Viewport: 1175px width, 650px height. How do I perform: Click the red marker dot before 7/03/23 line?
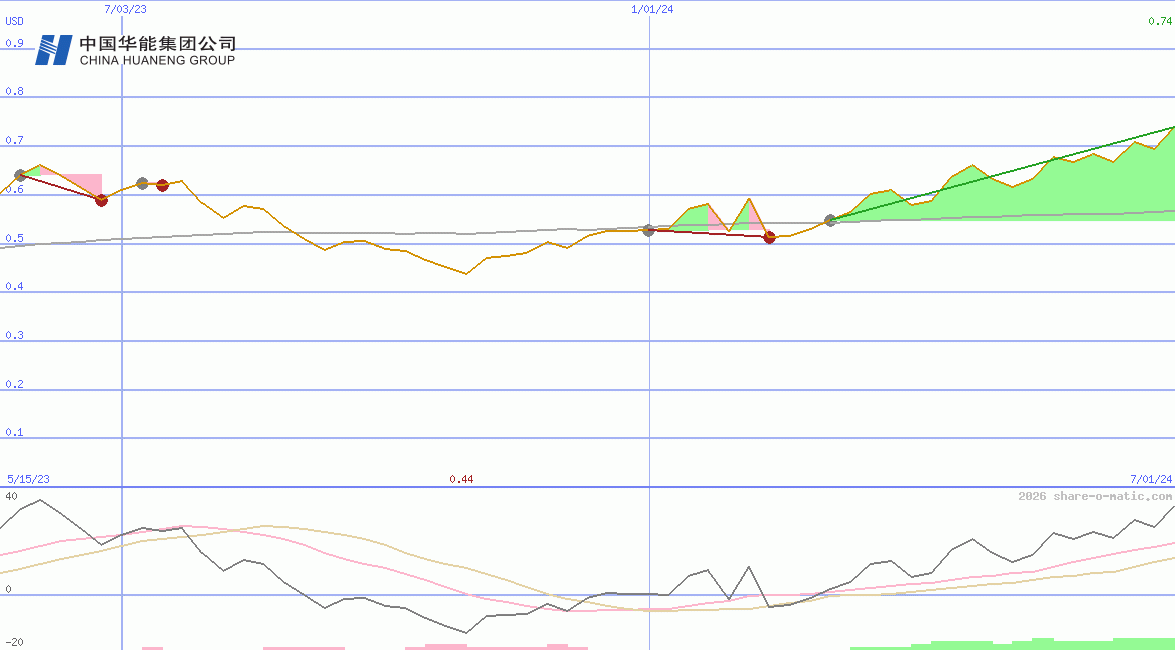pyautogui.click(x=102, y=199)
